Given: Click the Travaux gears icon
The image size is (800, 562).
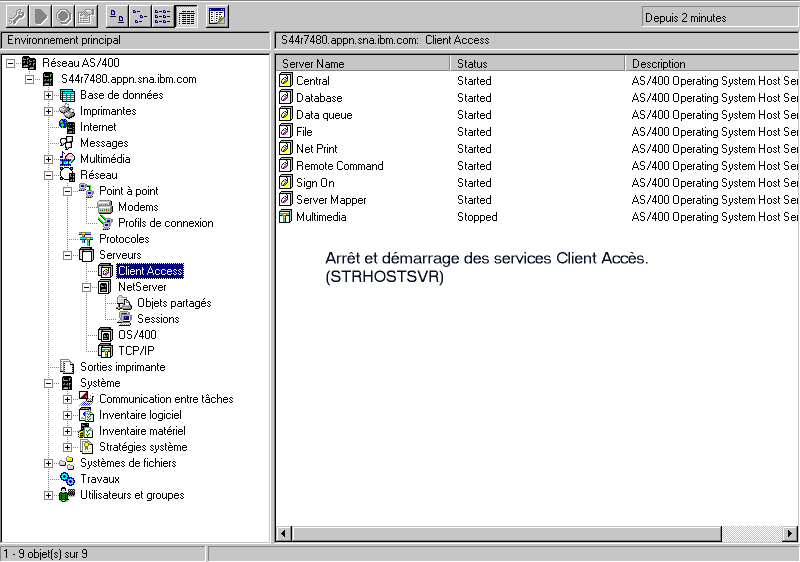Looking at the screenshot, I should point(67,479).
